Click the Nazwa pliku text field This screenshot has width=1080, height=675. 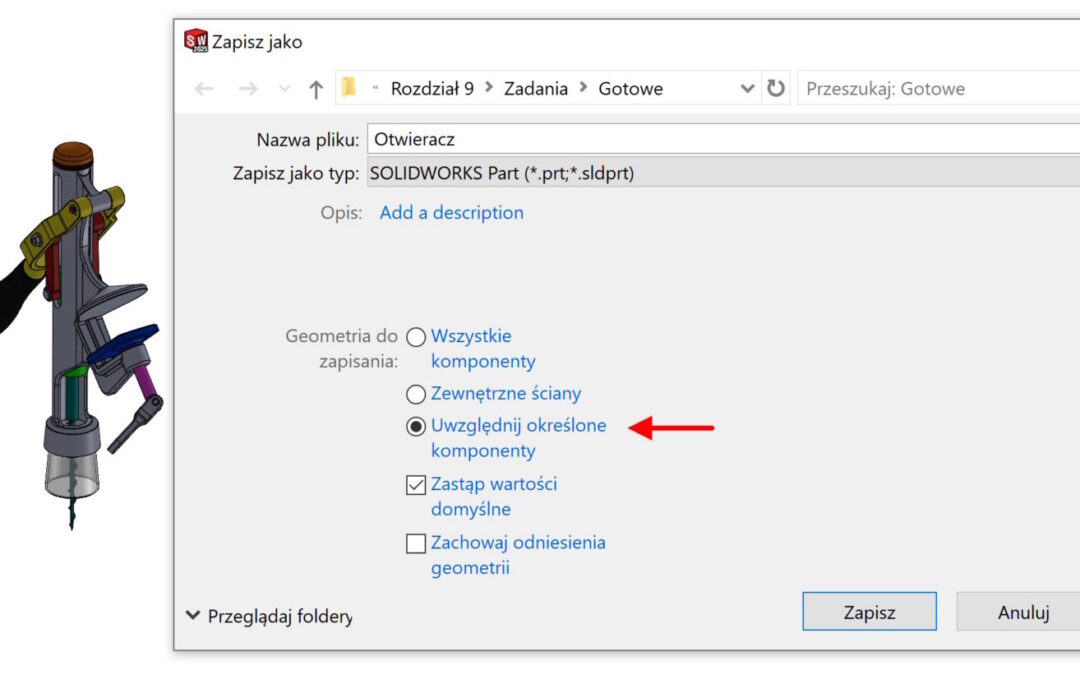coord(722,139)
